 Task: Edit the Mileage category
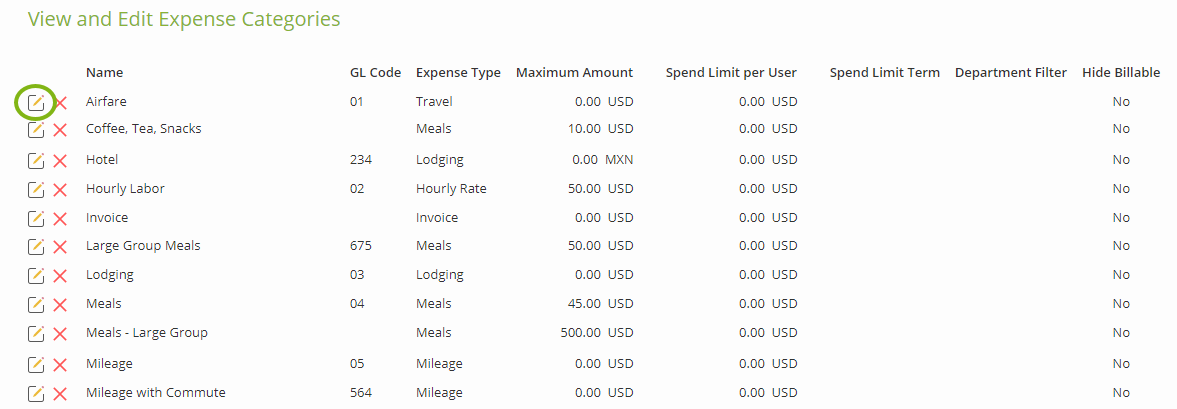point(36,365)
